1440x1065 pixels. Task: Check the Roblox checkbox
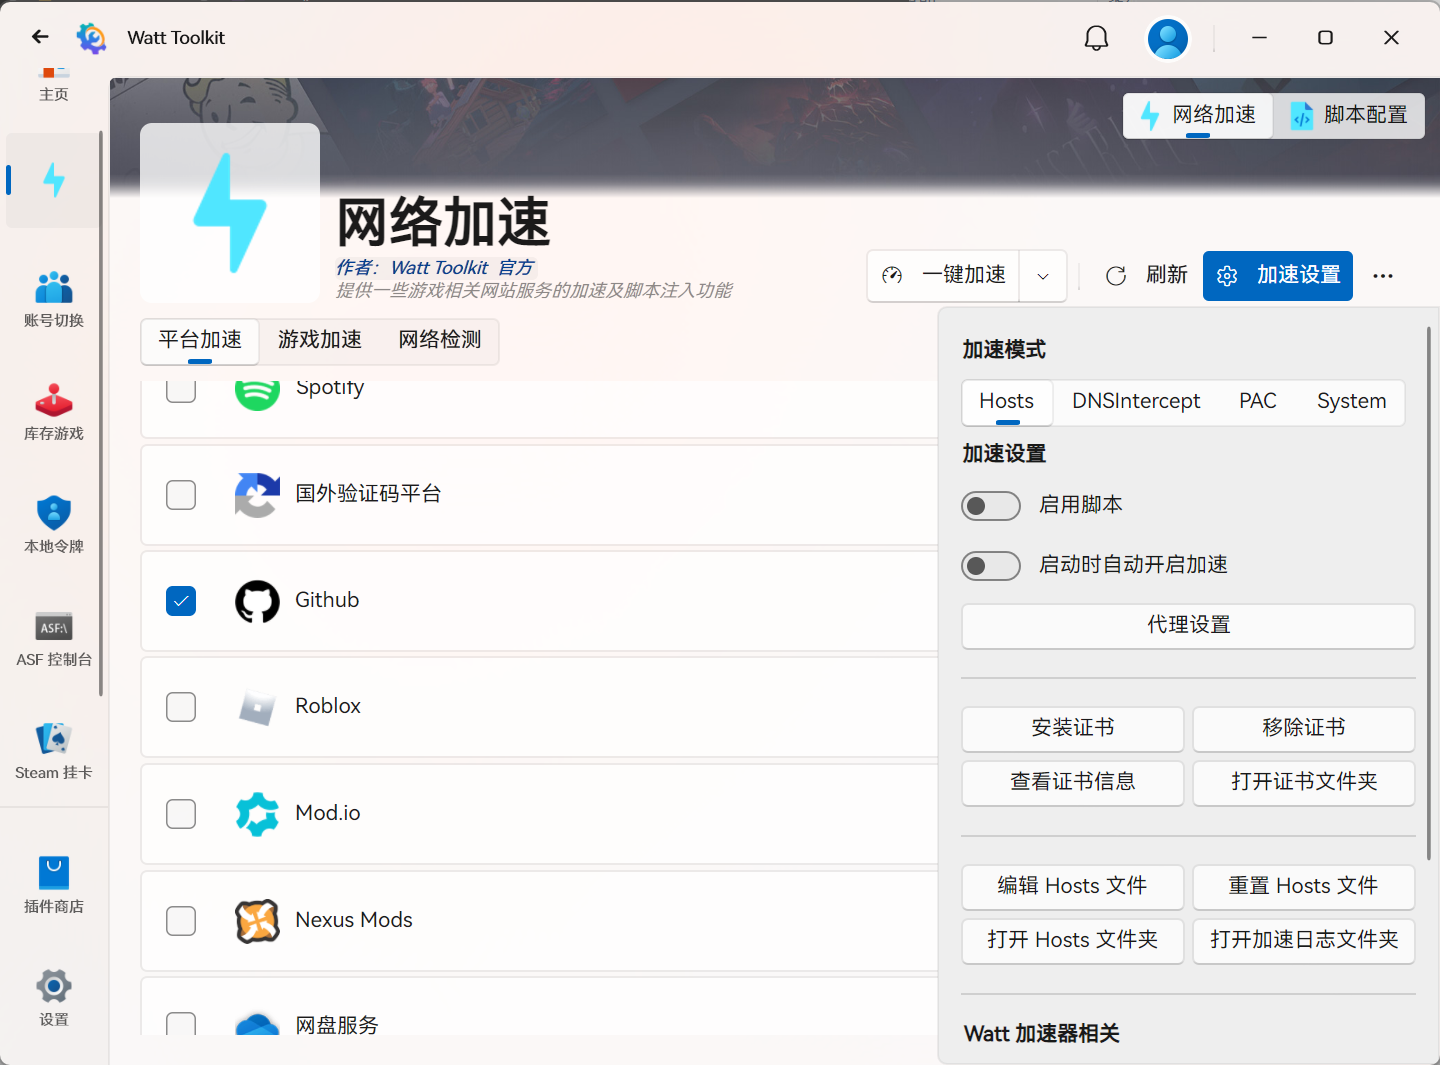coord(181,707)
